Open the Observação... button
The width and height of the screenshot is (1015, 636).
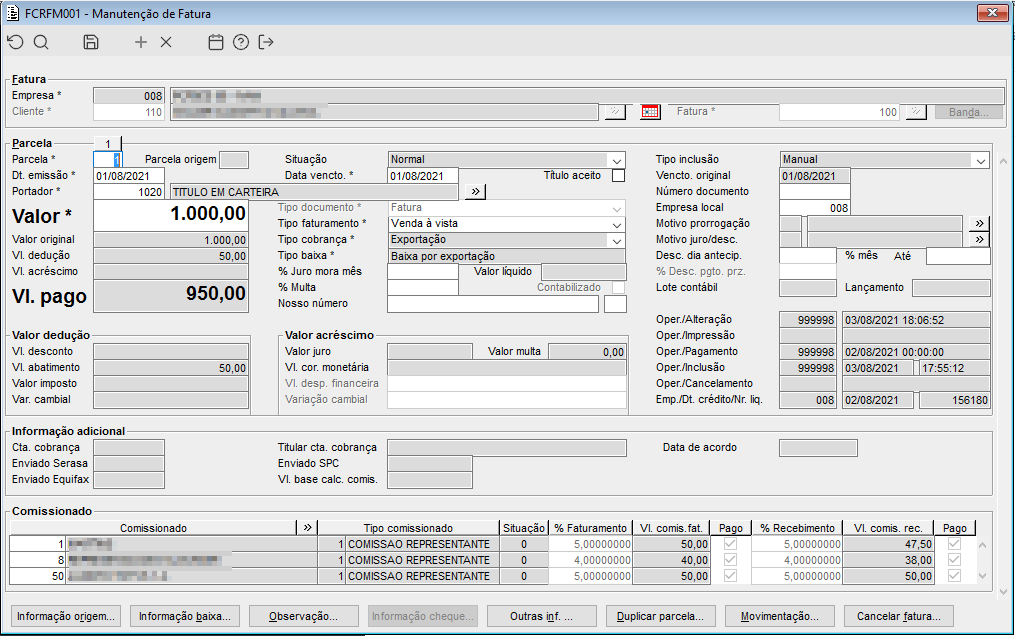304,616
